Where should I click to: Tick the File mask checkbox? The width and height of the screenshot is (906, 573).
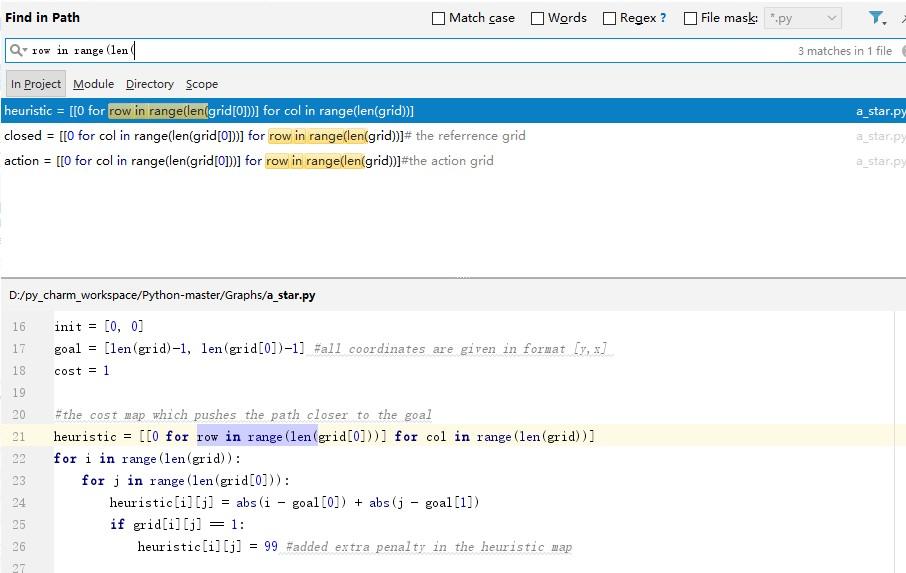click(x=690, y=18)
